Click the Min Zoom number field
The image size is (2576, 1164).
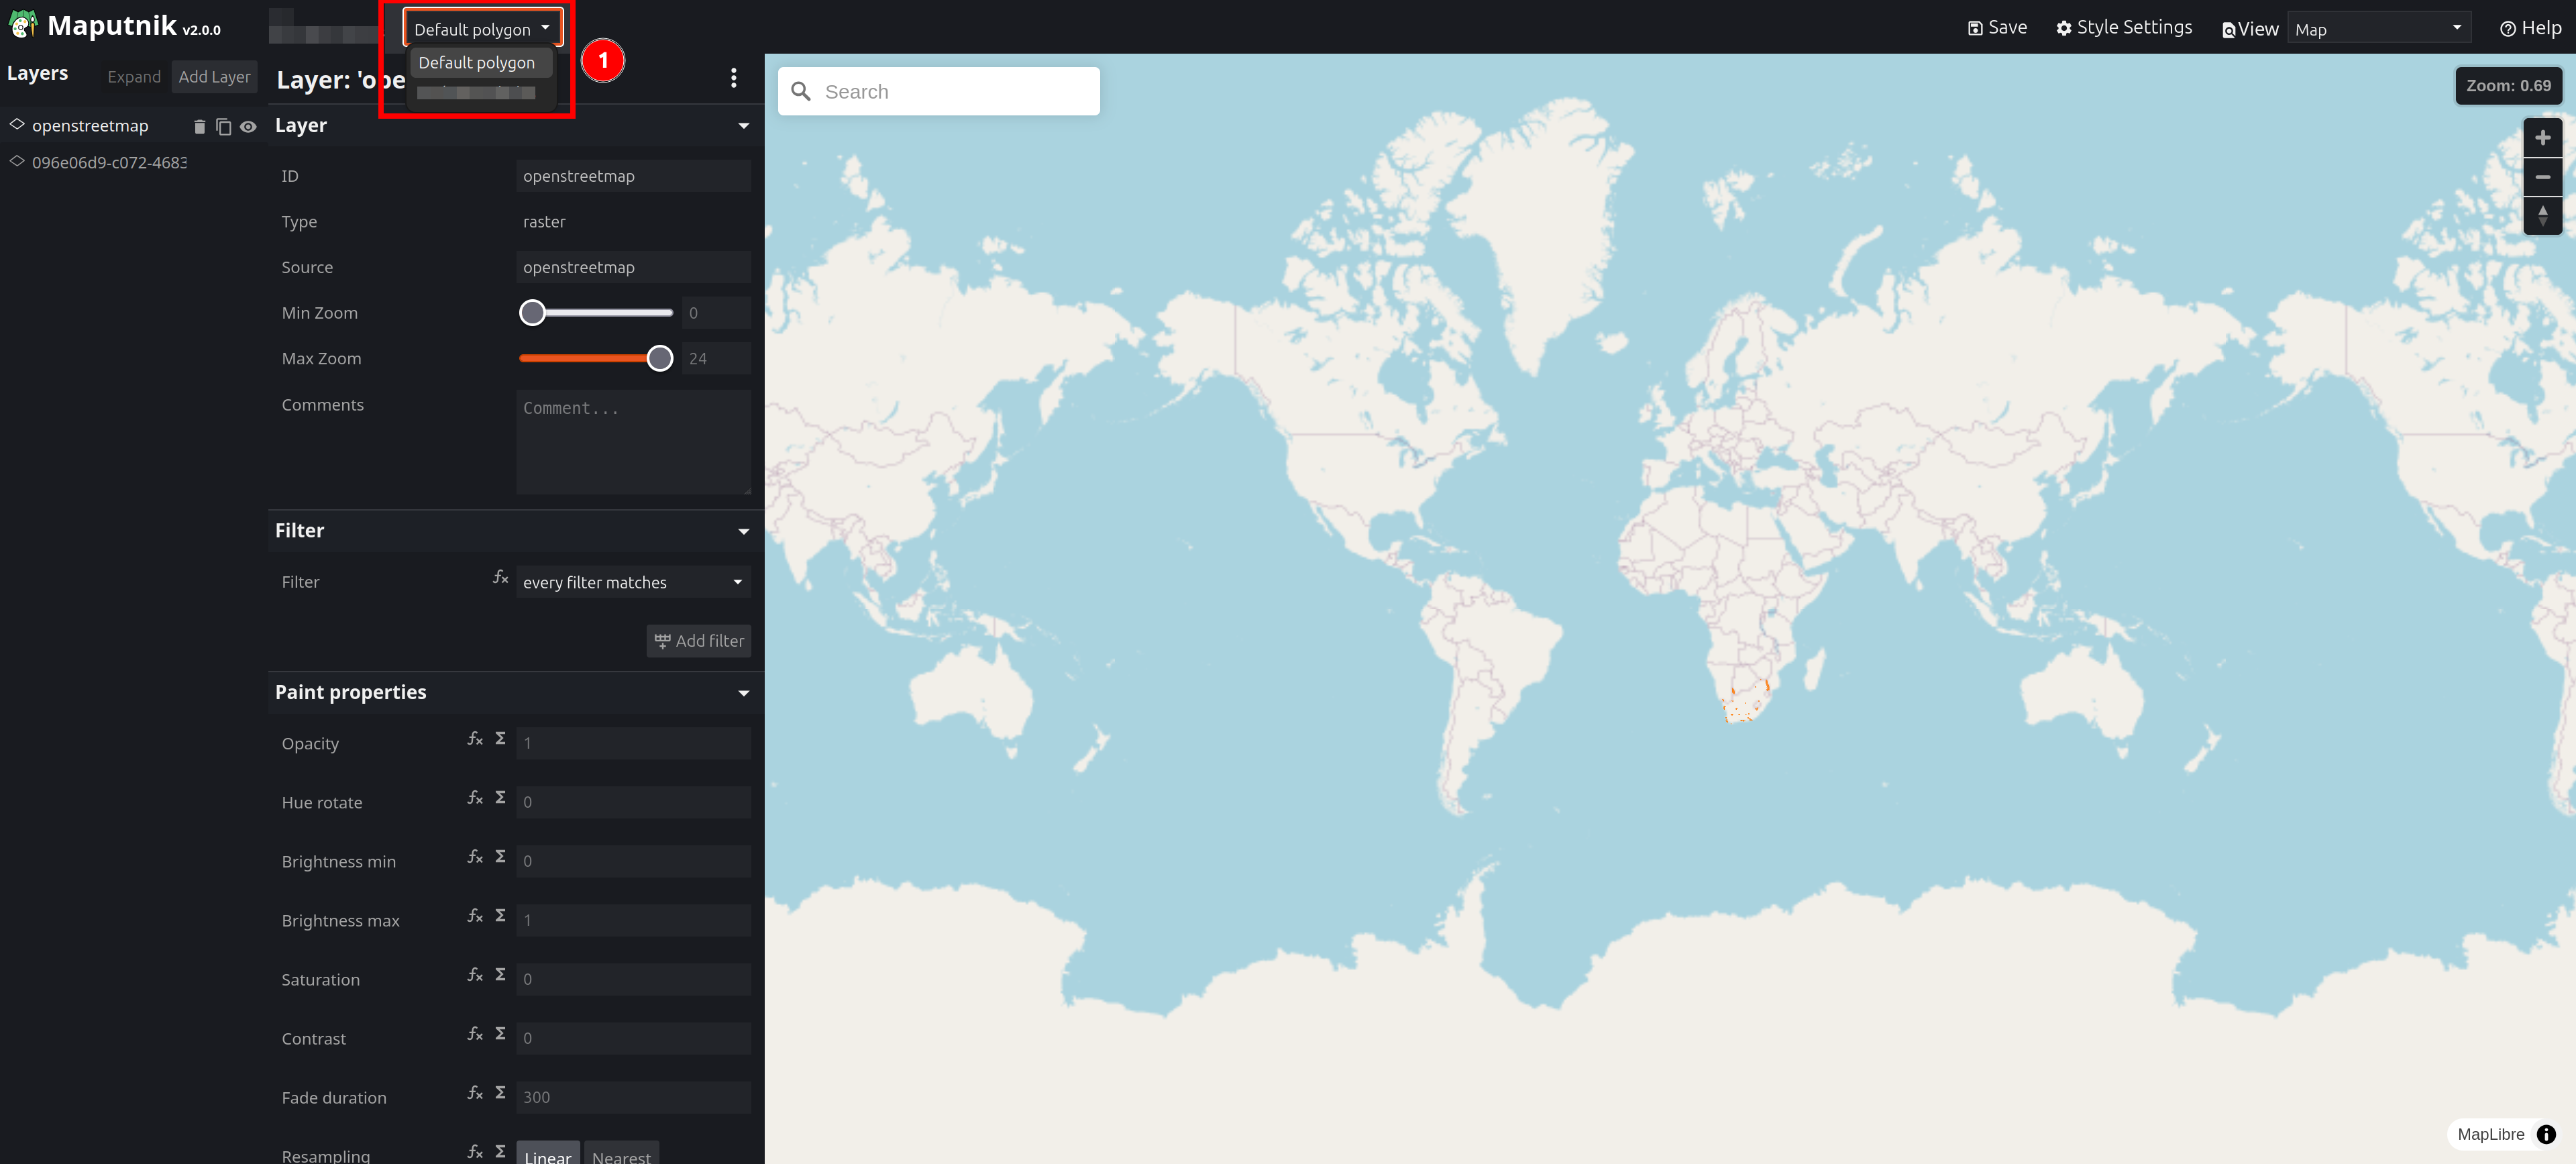click(x=716, y=313)
